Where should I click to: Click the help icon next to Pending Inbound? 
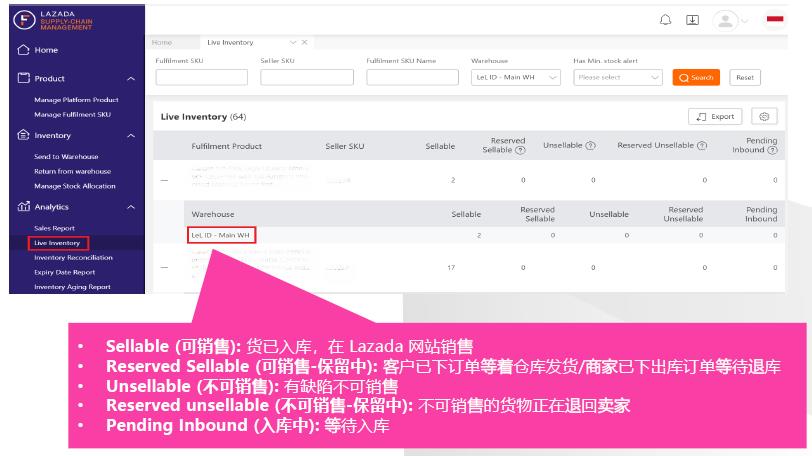point(772,150)
